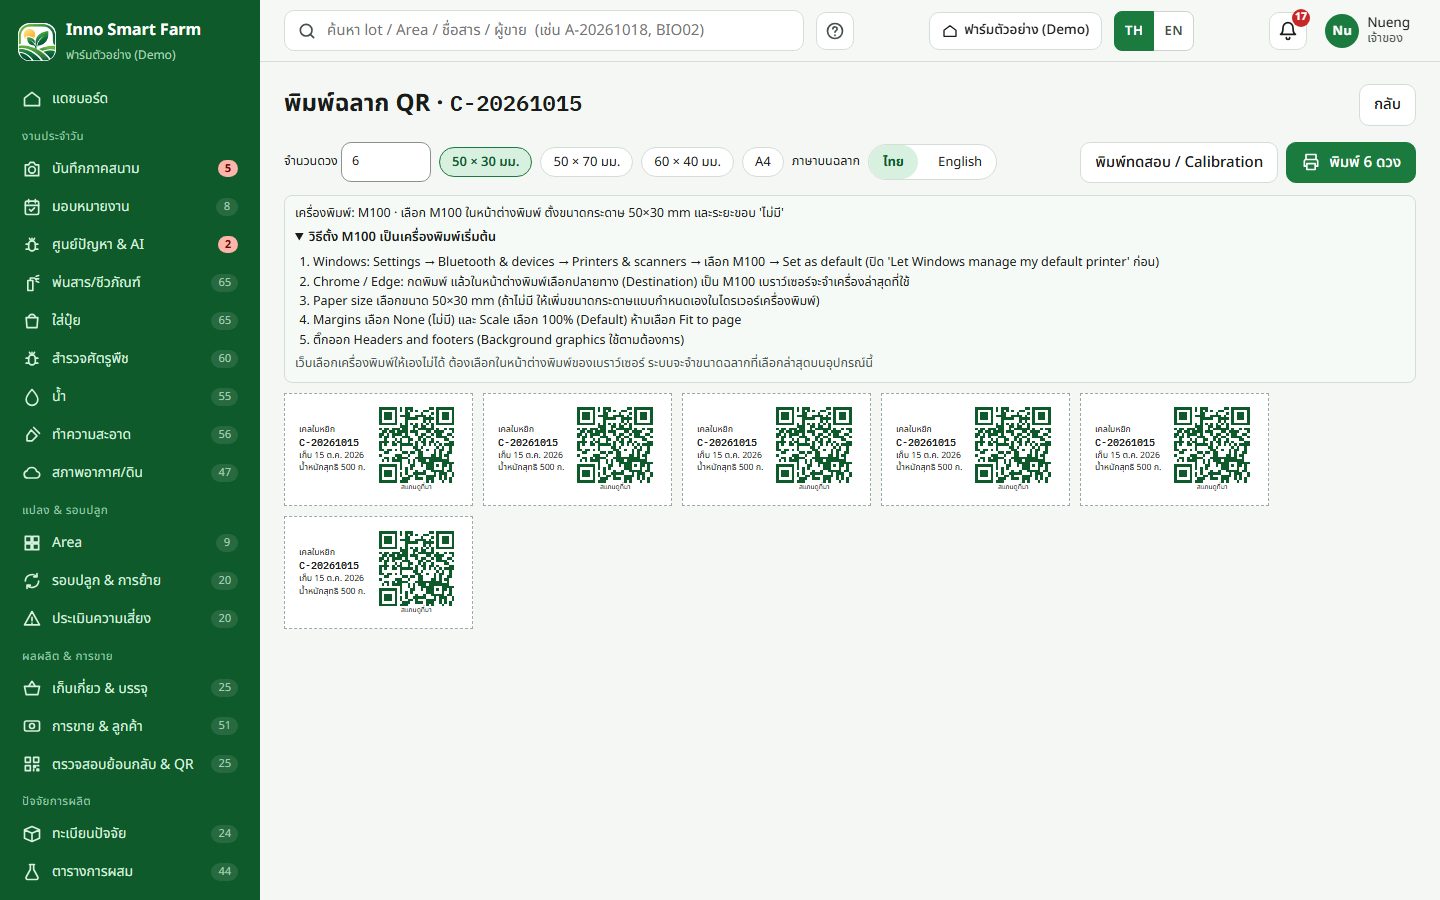Click the warning triangle icon for ประเมินความเสี่ยง
Viewport: 1440px width, 900px height.
tap(32, 619)
